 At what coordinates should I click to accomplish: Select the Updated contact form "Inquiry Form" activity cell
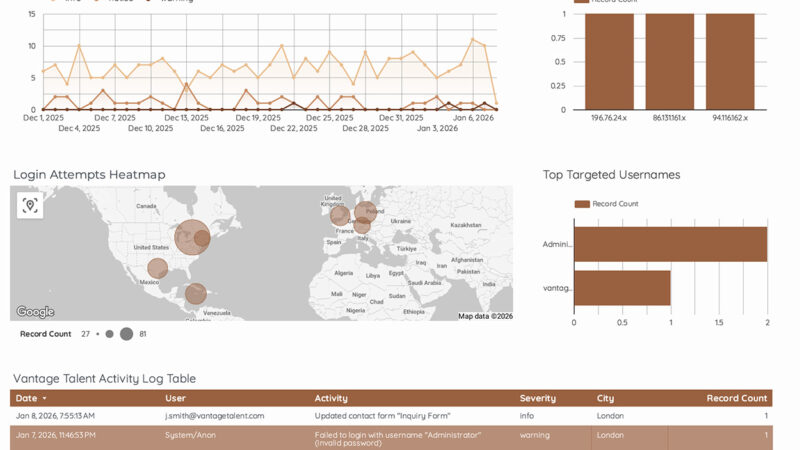[382, 416]
